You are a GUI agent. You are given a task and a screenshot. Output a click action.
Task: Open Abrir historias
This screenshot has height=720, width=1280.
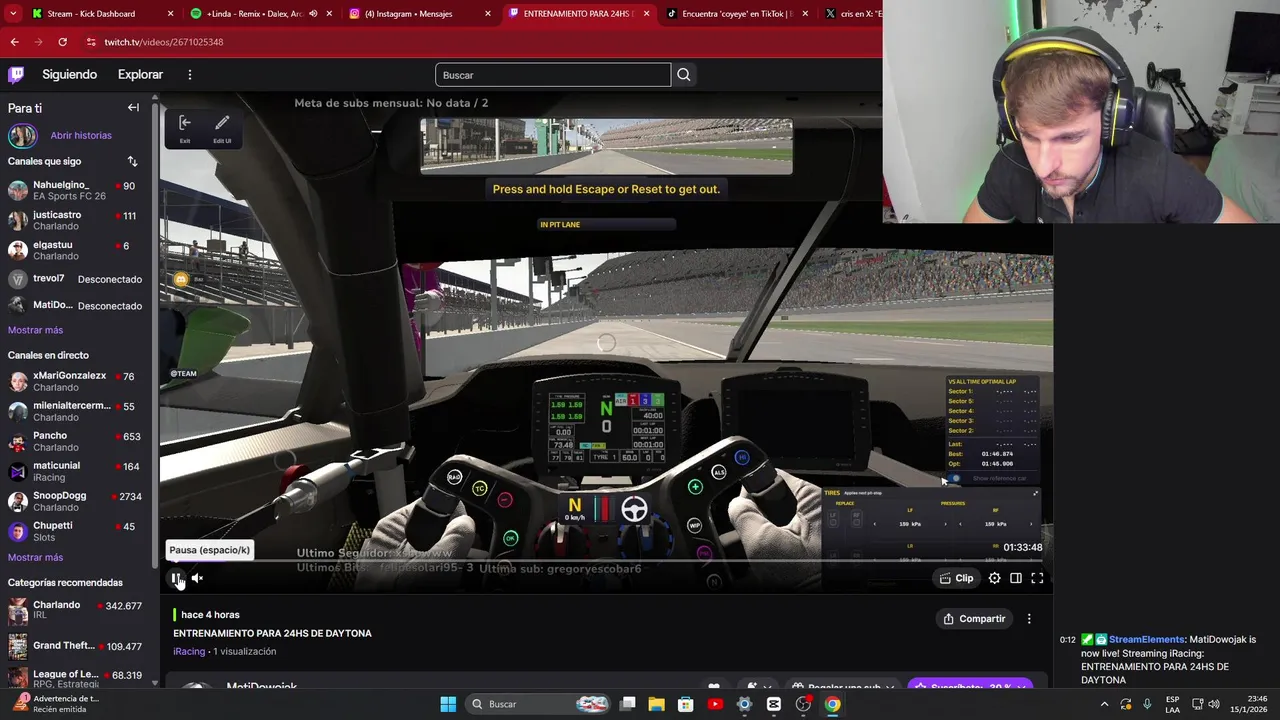pyautogui.click(x=81, y=135)
